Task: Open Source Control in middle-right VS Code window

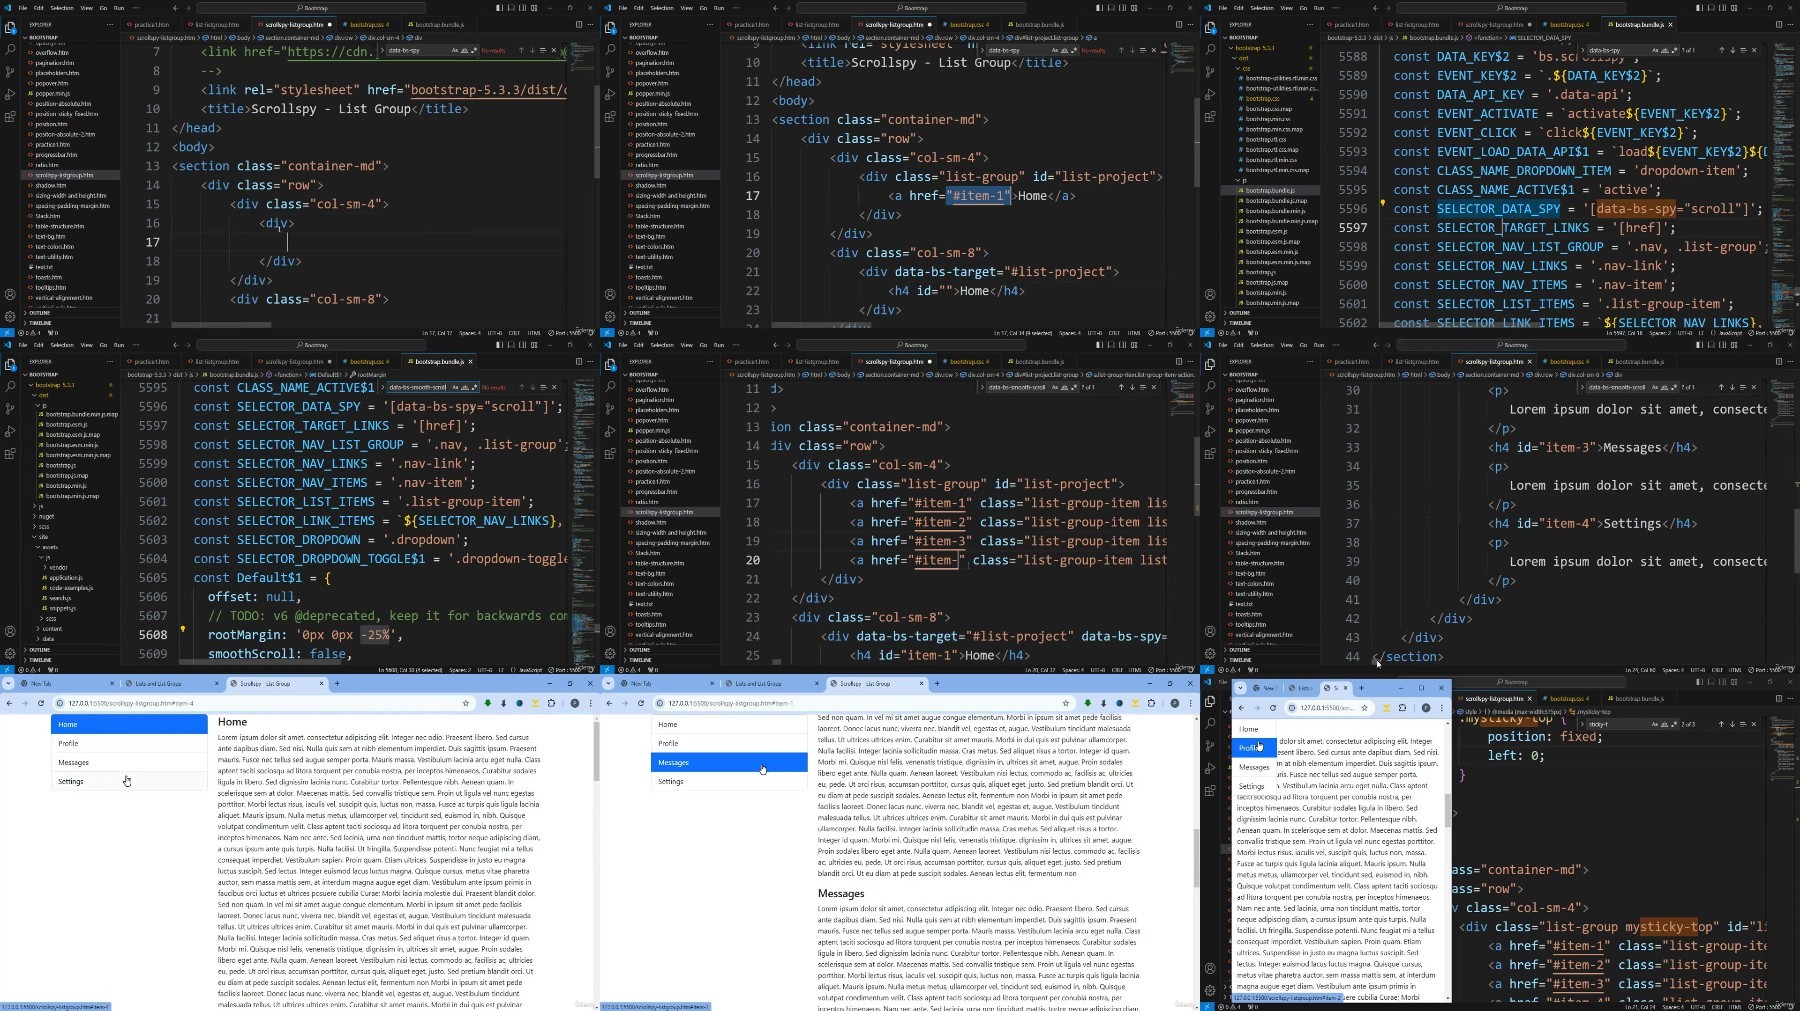Action: 1210,409
